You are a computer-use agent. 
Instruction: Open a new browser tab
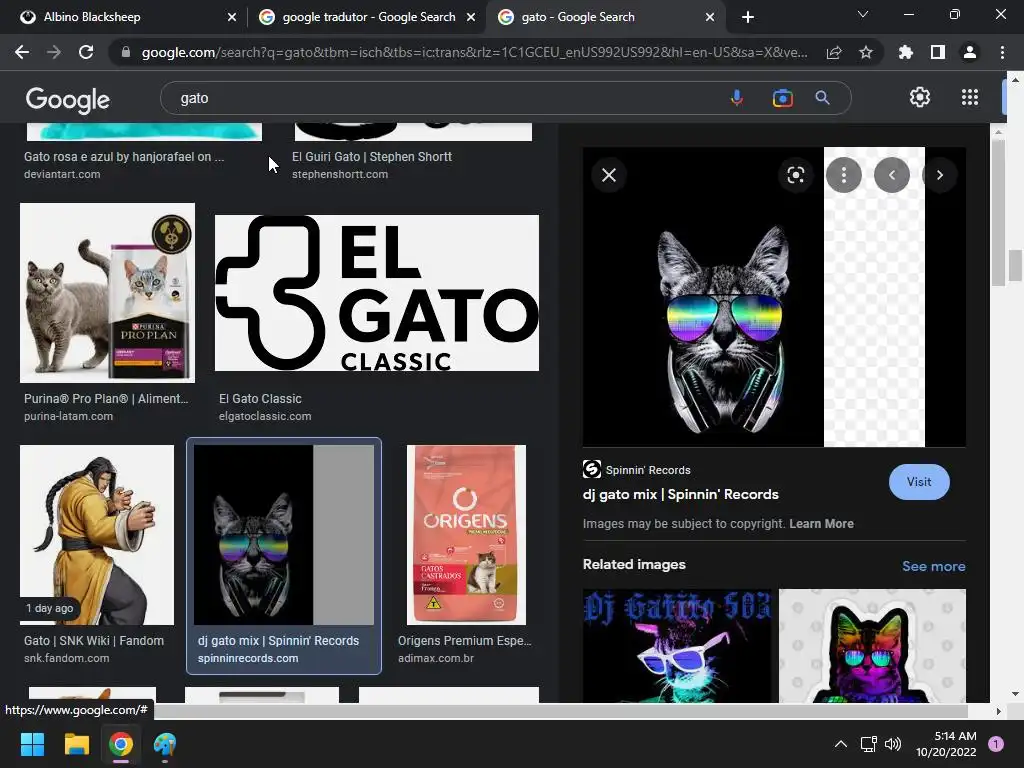click(748, 17)
